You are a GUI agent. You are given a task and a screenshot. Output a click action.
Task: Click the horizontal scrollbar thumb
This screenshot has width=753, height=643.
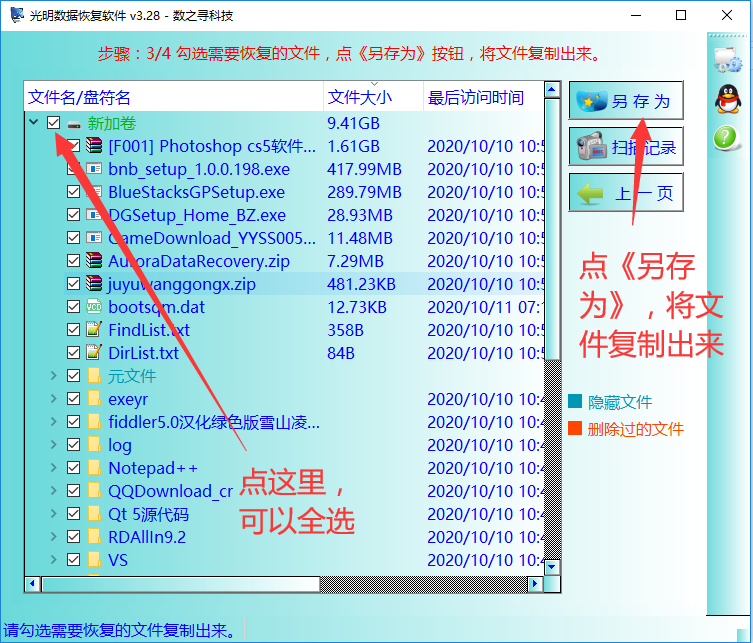point(181,584)
